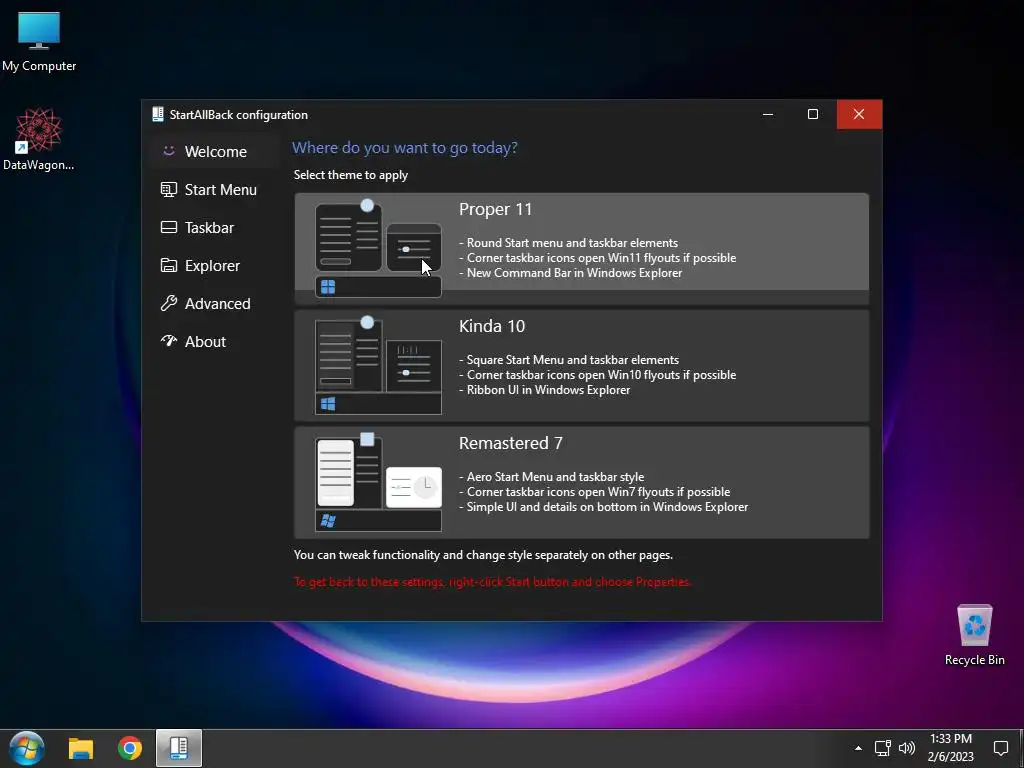Click 'Corner taskbar icons open Win10 flyouts' text

tap(601, 375)
